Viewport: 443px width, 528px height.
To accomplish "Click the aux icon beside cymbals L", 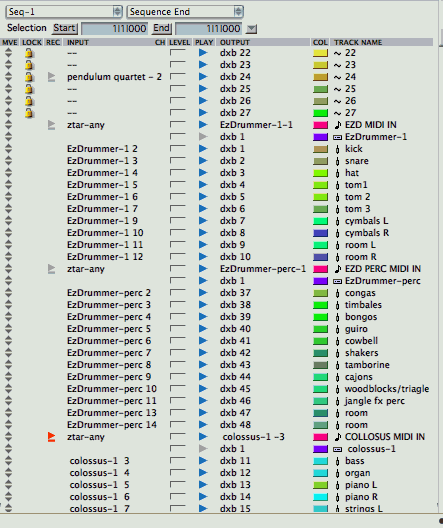I will 338,221.
